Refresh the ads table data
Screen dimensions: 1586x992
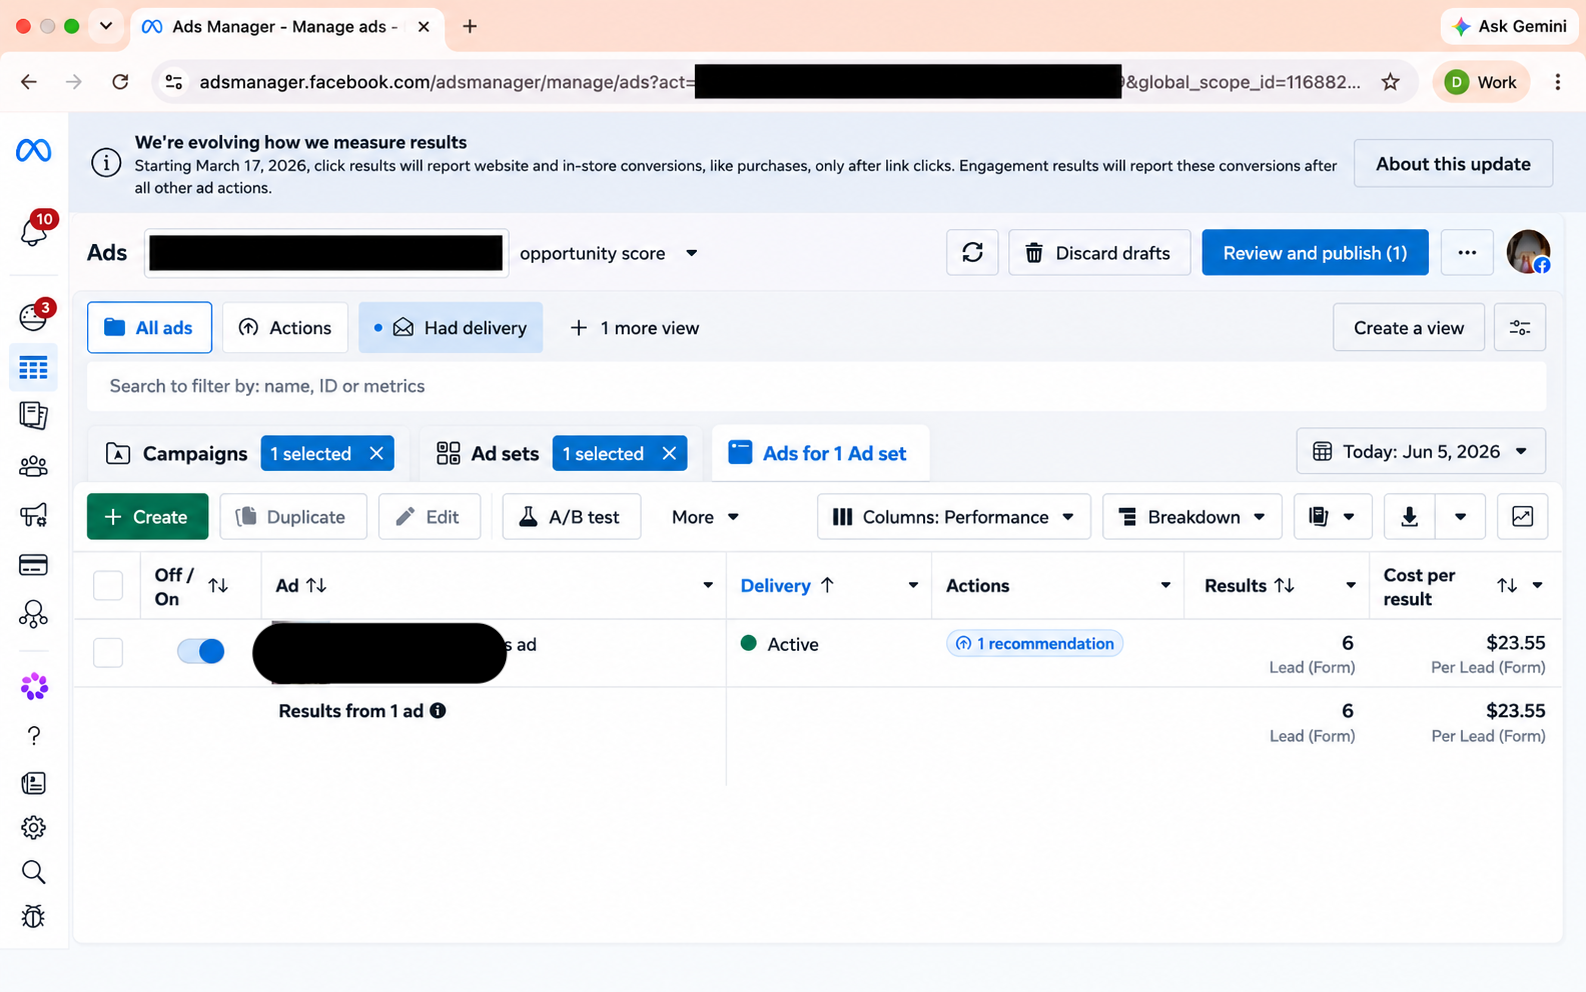click(x=972, y=252)
